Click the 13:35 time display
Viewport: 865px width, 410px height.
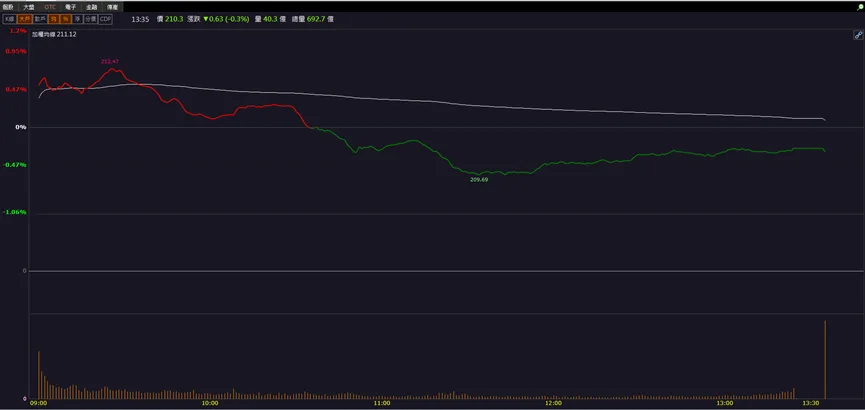point(140,19)
